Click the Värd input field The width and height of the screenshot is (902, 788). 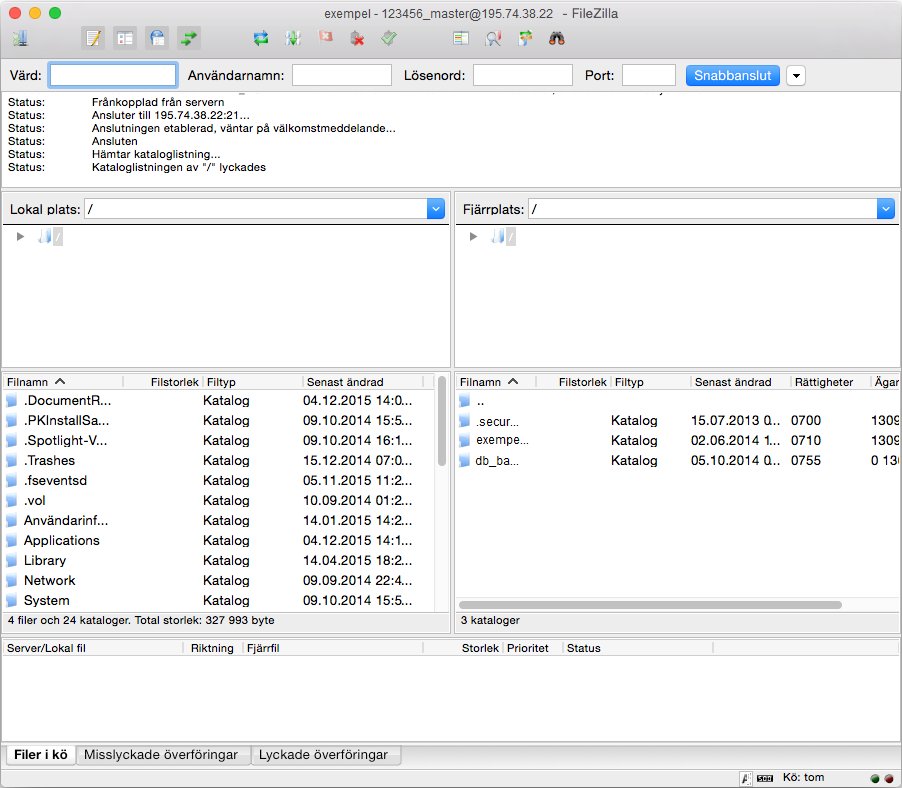(x=113, y=75)
